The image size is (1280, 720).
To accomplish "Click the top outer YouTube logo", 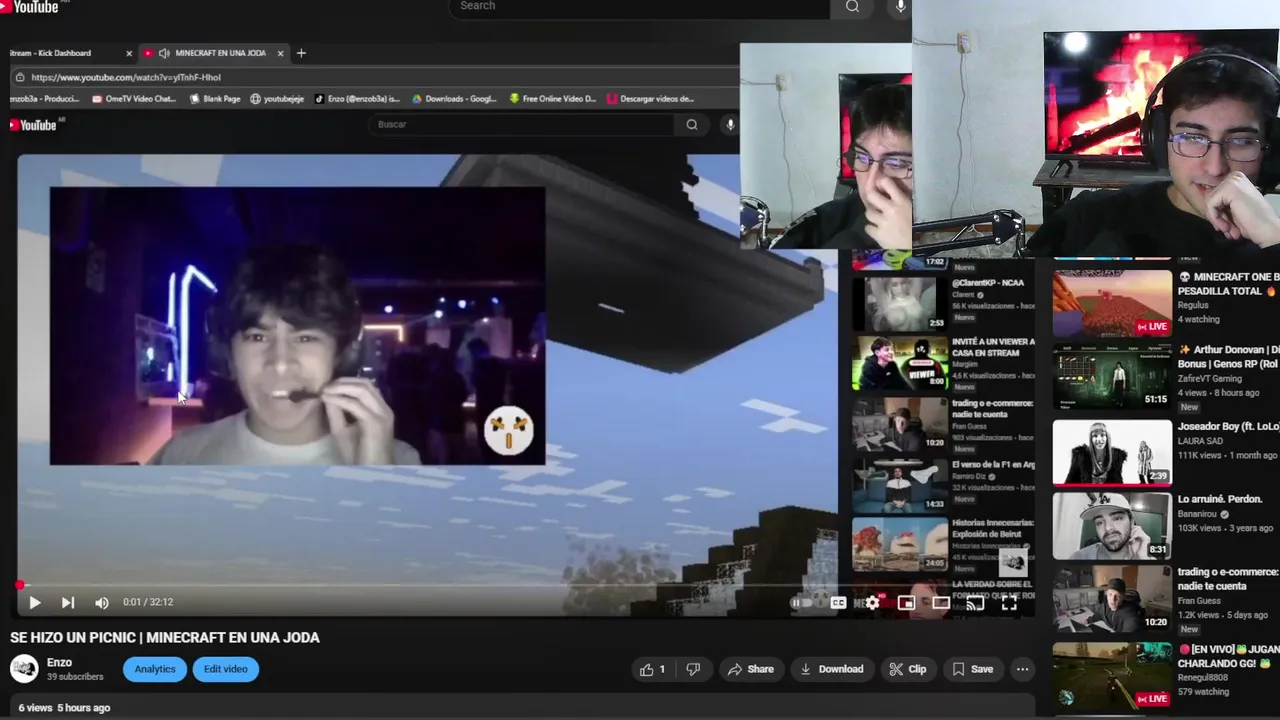I will (30, 7).
